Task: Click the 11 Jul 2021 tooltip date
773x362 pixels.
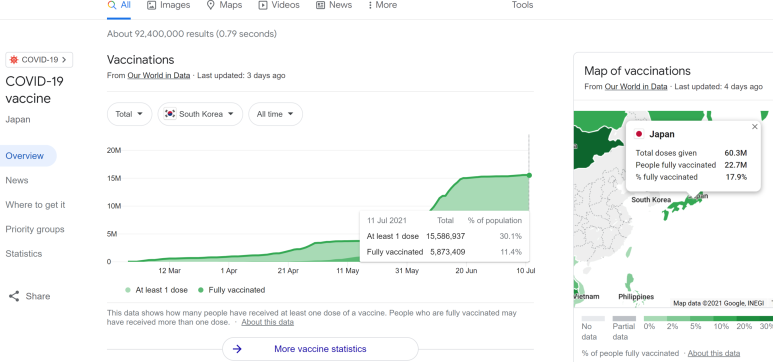Action: (x=387, y=221)
